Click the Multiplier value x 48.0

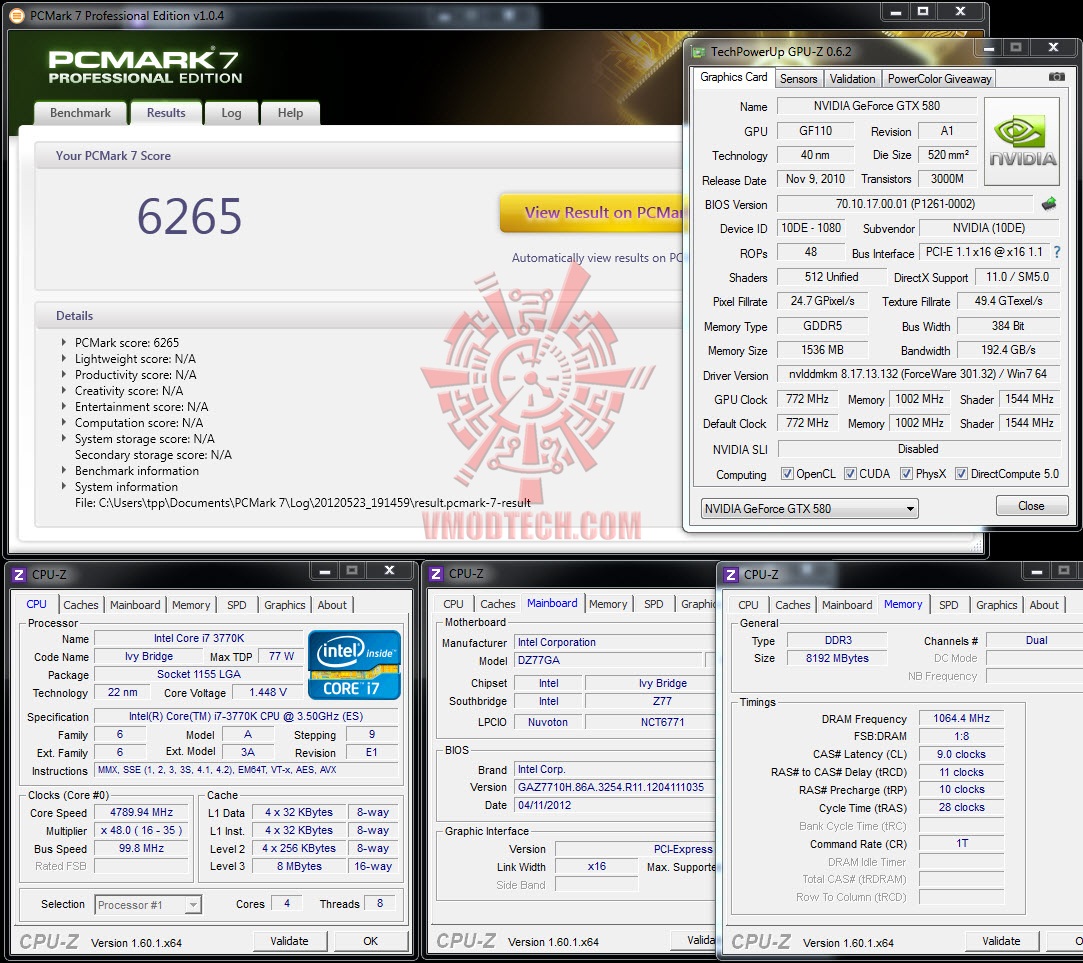click(142, 830)
